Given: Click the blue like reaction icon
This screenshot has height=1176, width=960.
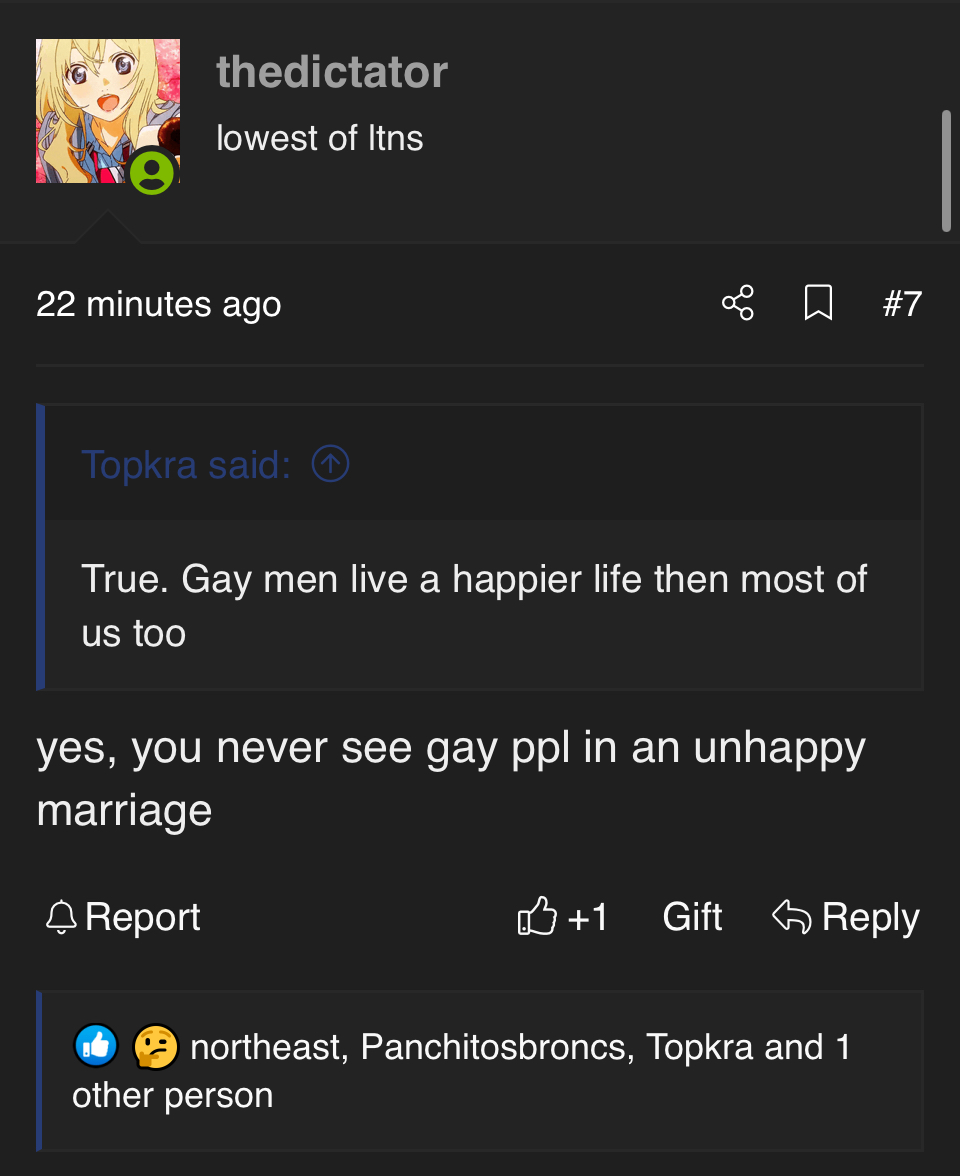Looking at the screenshot, I should pos(96,1047).
